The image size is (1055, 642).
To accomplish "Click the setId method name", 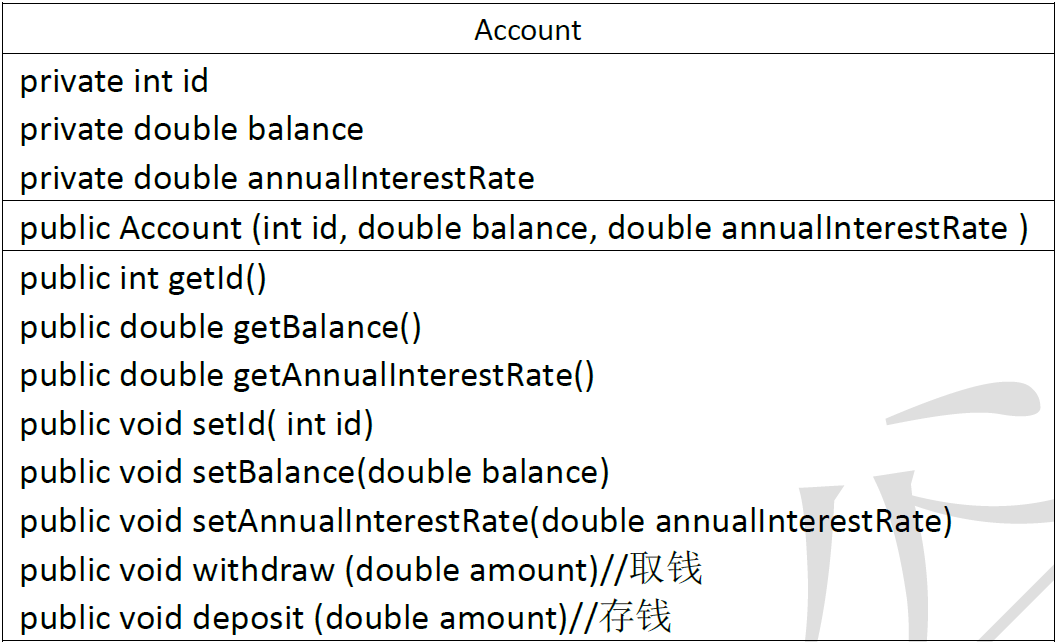I will tap(228, 424).
